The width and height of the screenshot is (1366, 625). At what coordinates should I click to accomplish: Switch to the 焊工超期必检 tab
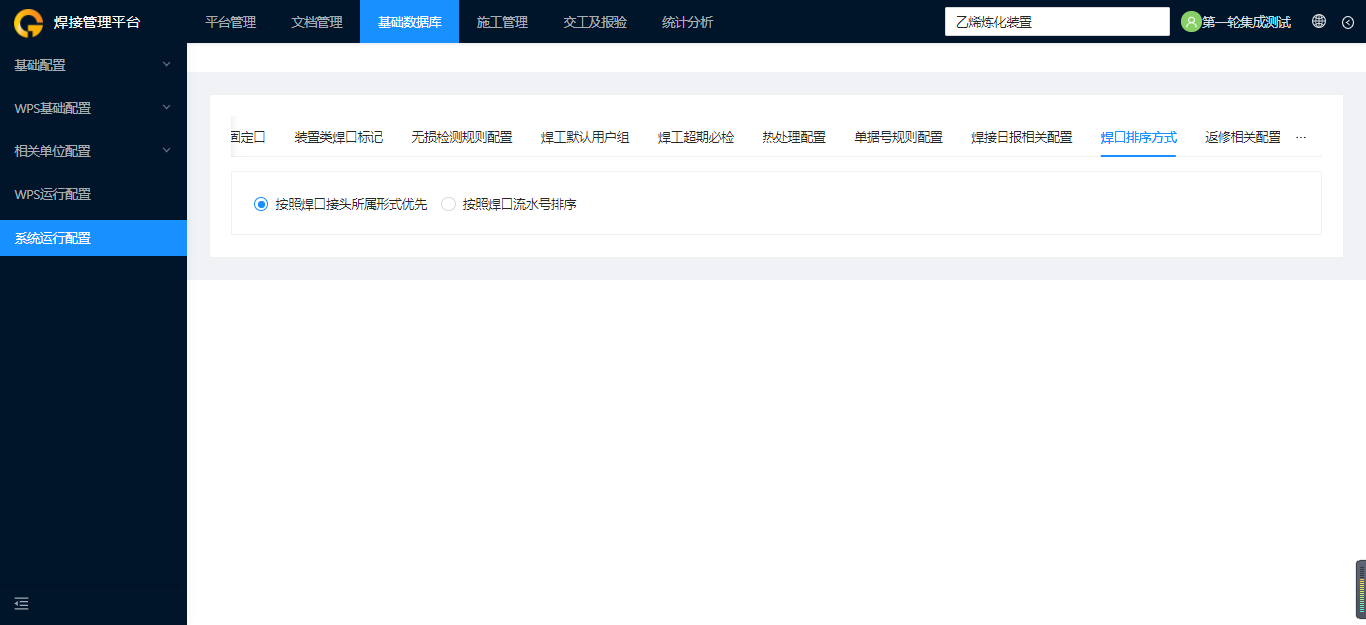696,137
